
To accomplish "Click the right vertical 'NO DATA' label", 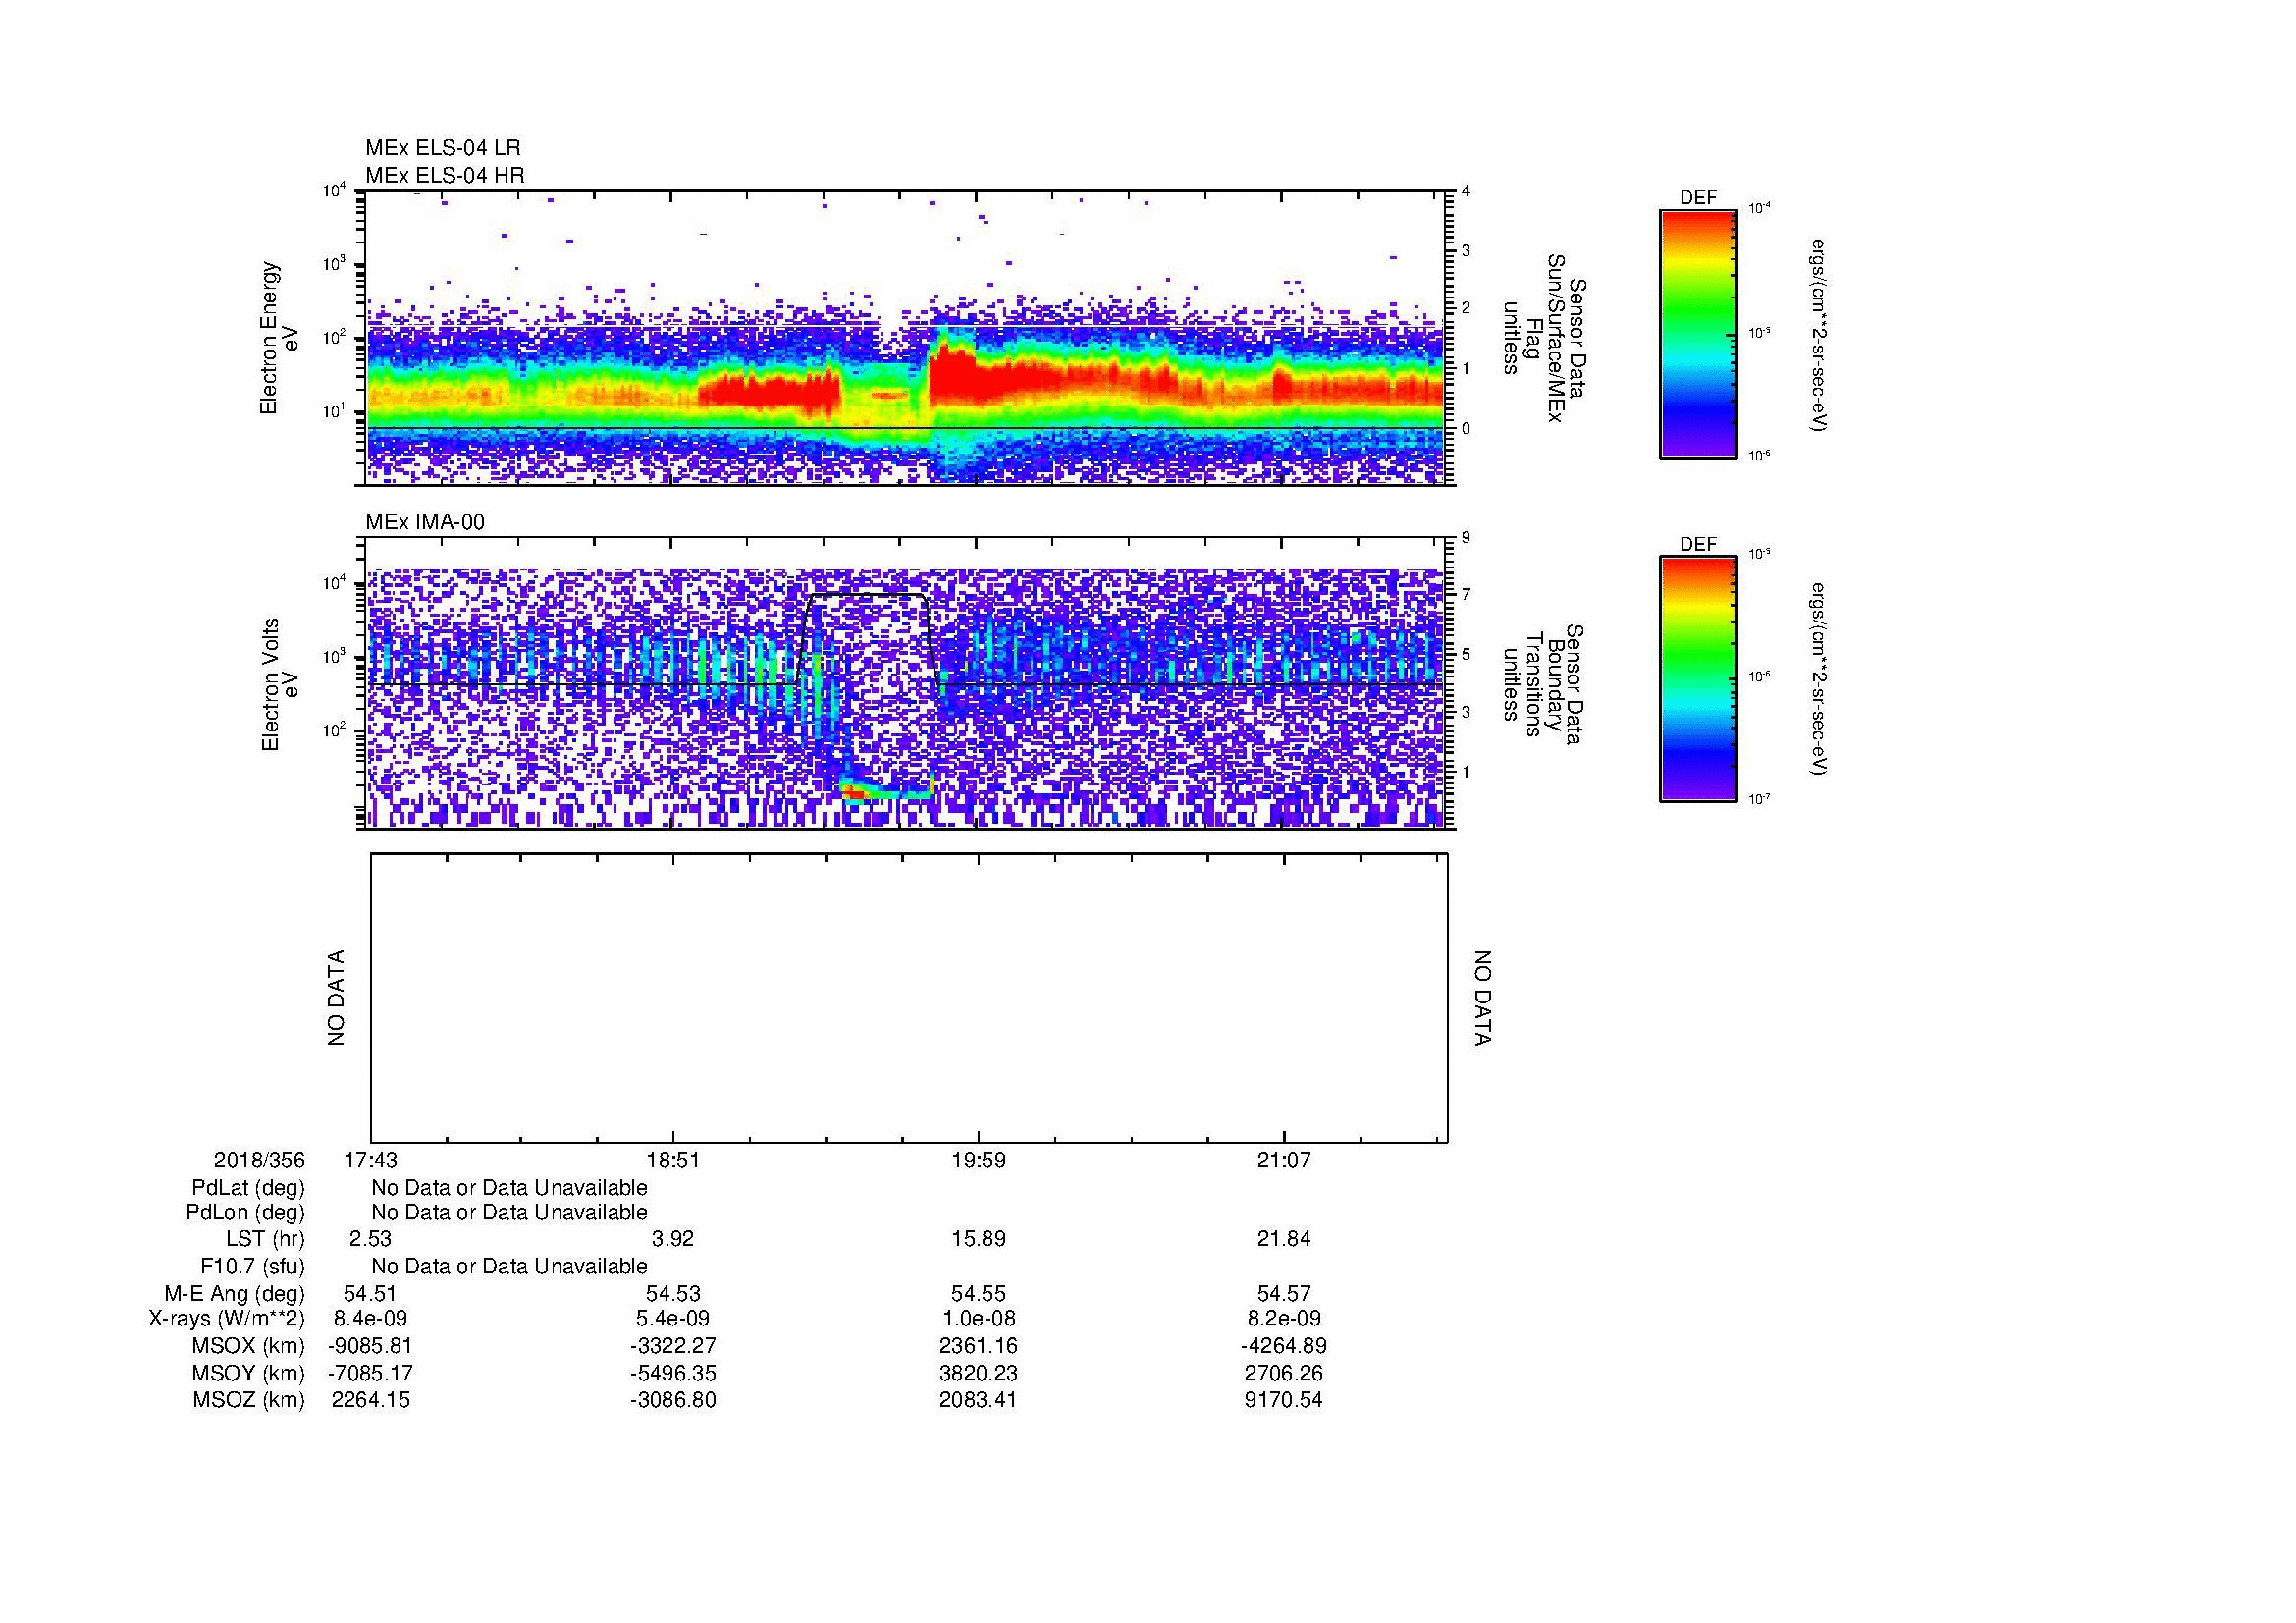I will pyautogui.click(x=1482, y=998).
